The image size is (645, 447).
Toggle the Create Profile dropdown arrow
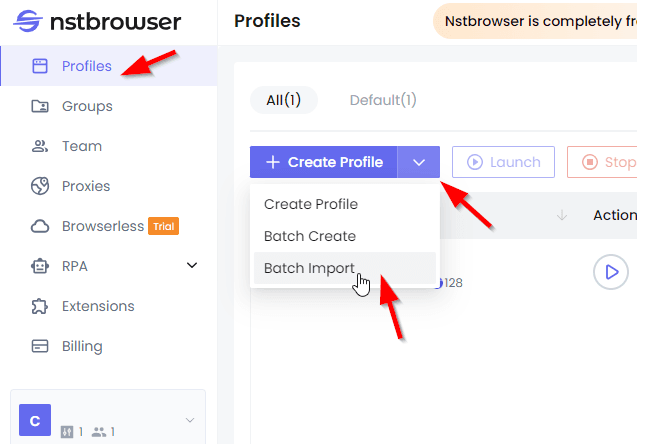[419, 162]
